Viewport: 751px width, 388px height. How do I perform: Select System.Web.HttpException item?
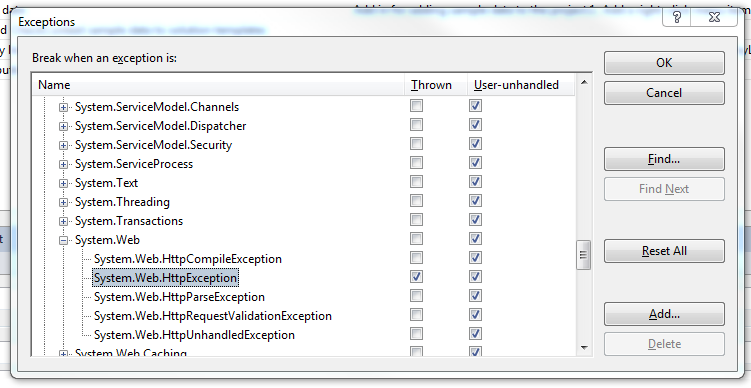(x=165, y=278)
